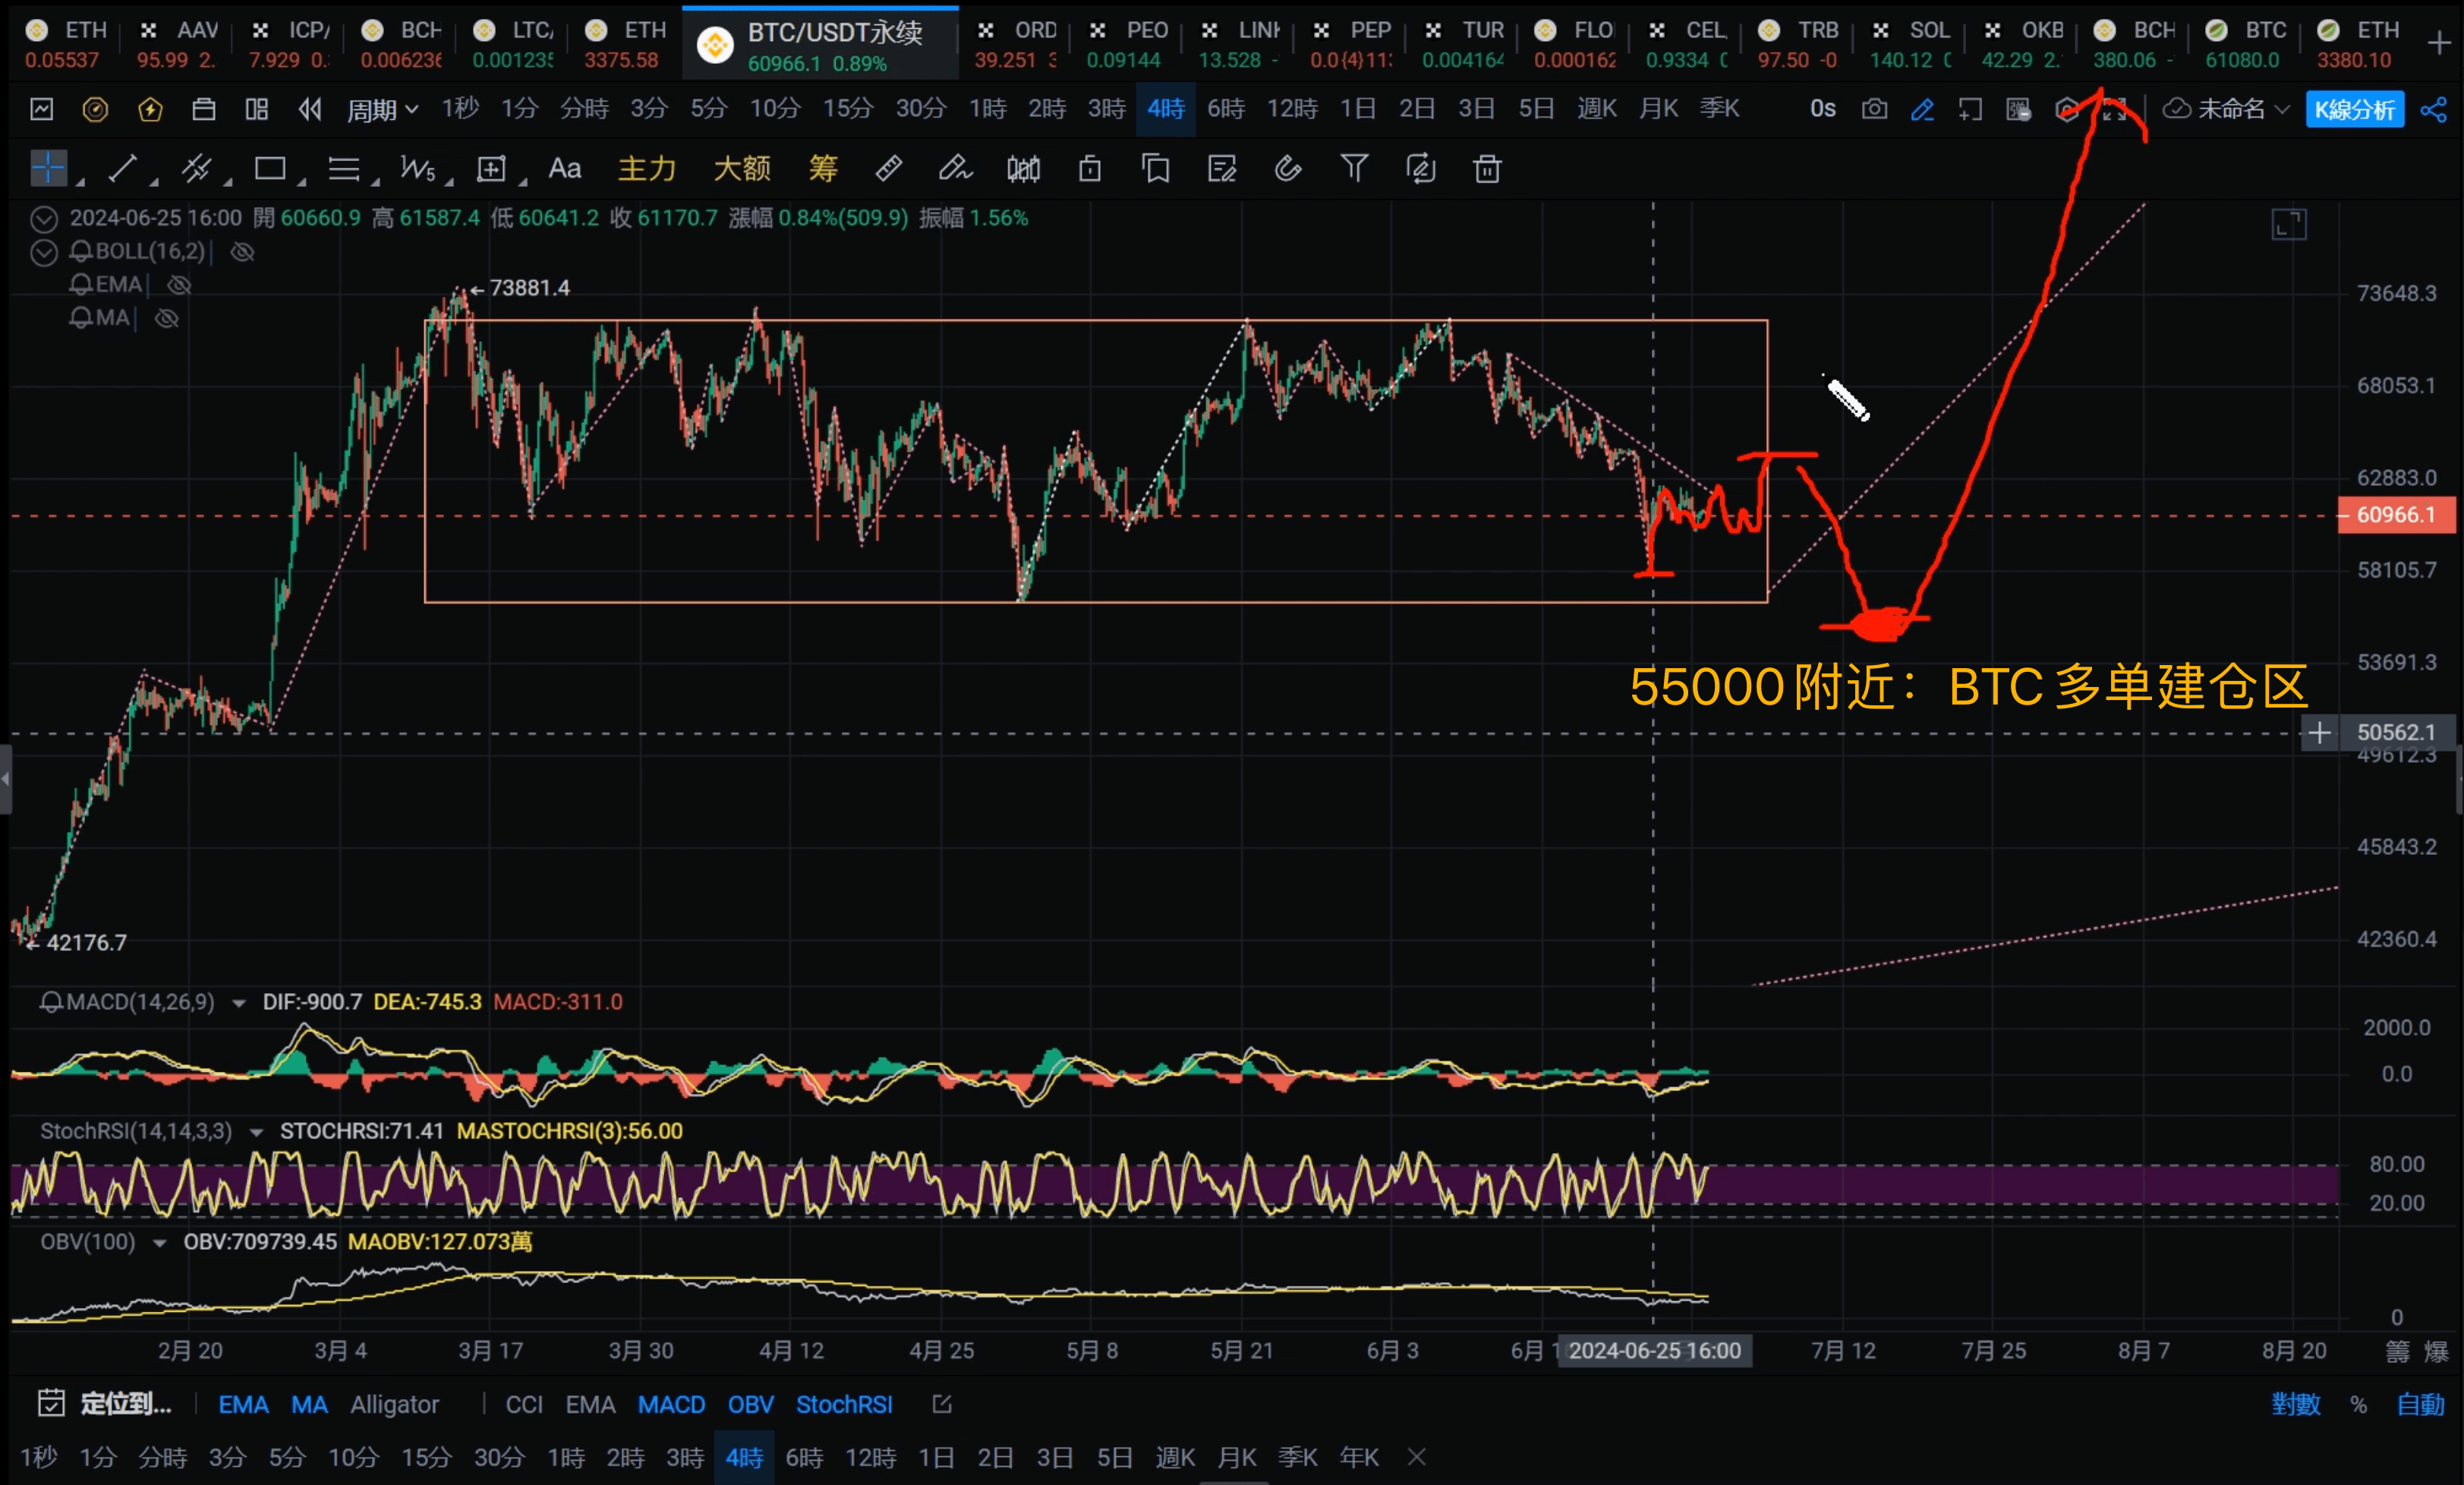
Task: Select the ruler measure tool
Action: pos(888,168)
